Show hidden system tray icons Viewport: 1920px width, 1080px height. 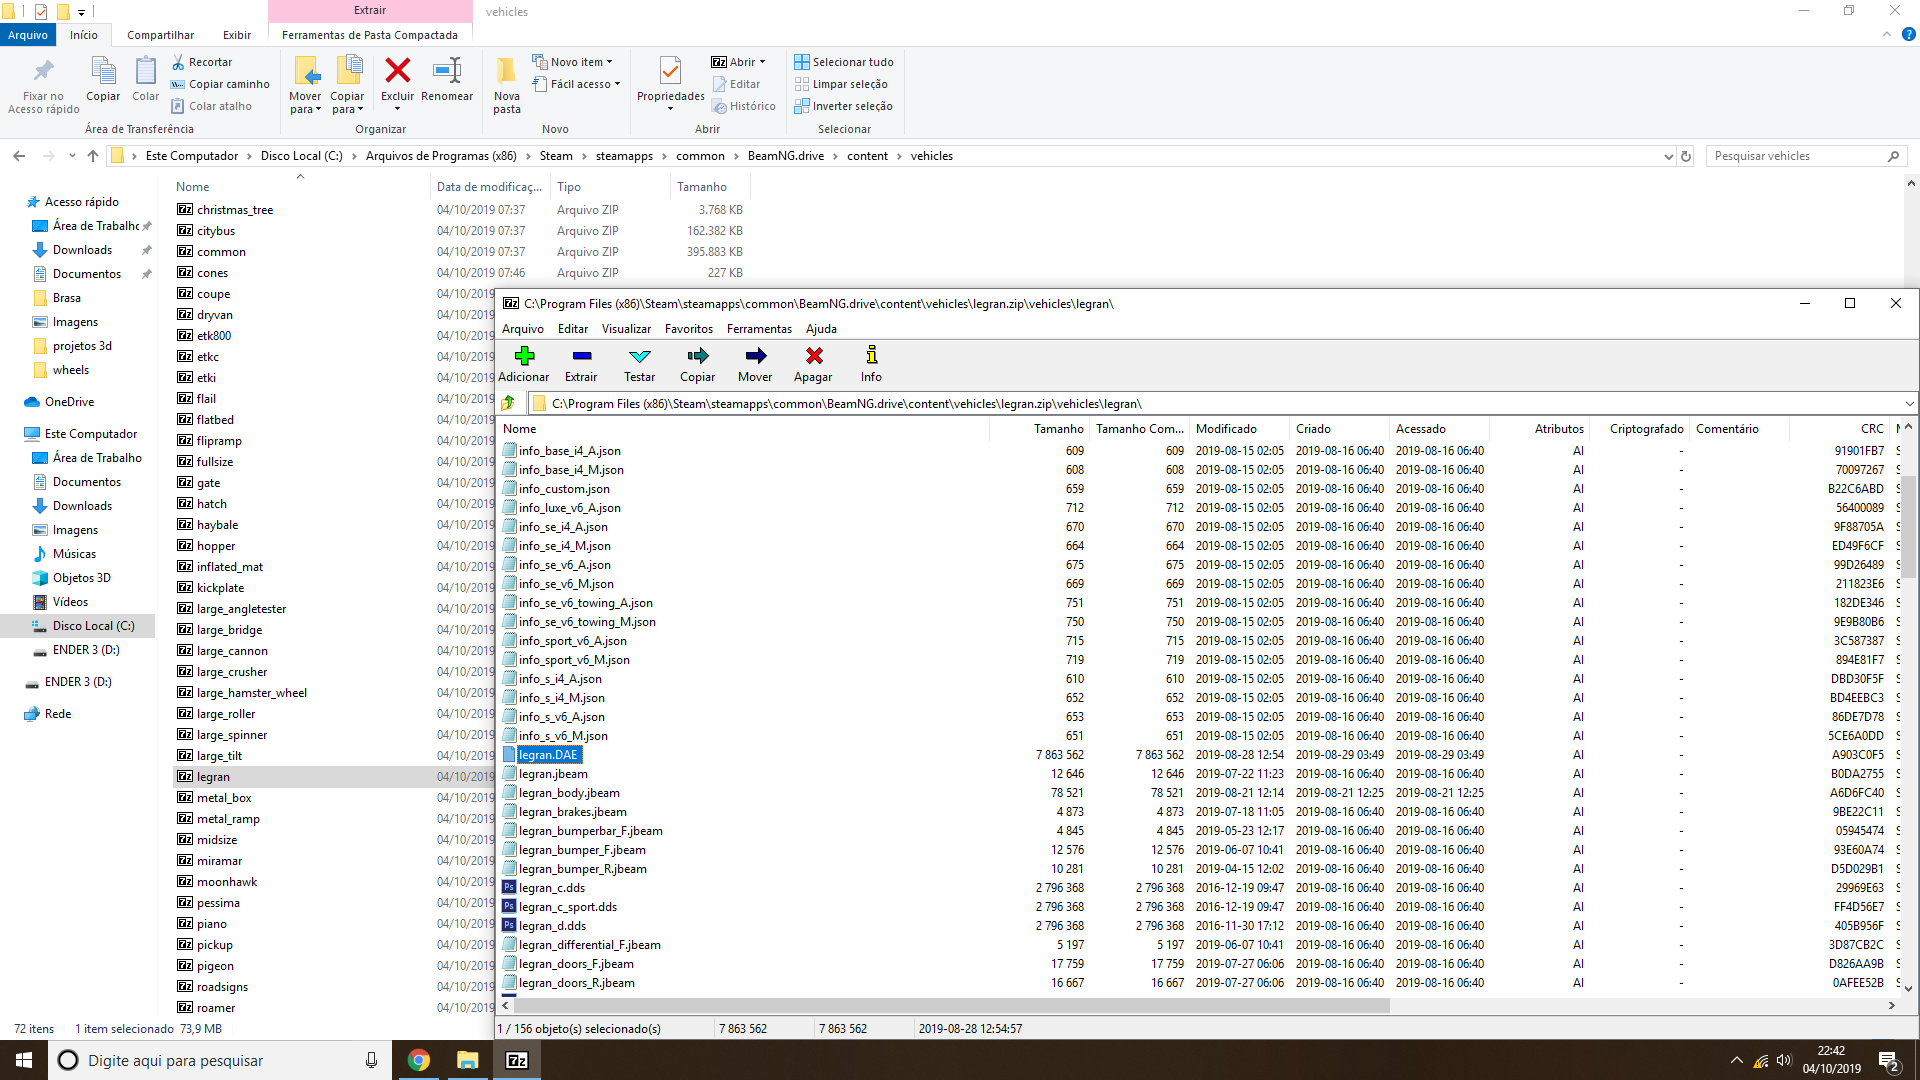(1737, 1061)
